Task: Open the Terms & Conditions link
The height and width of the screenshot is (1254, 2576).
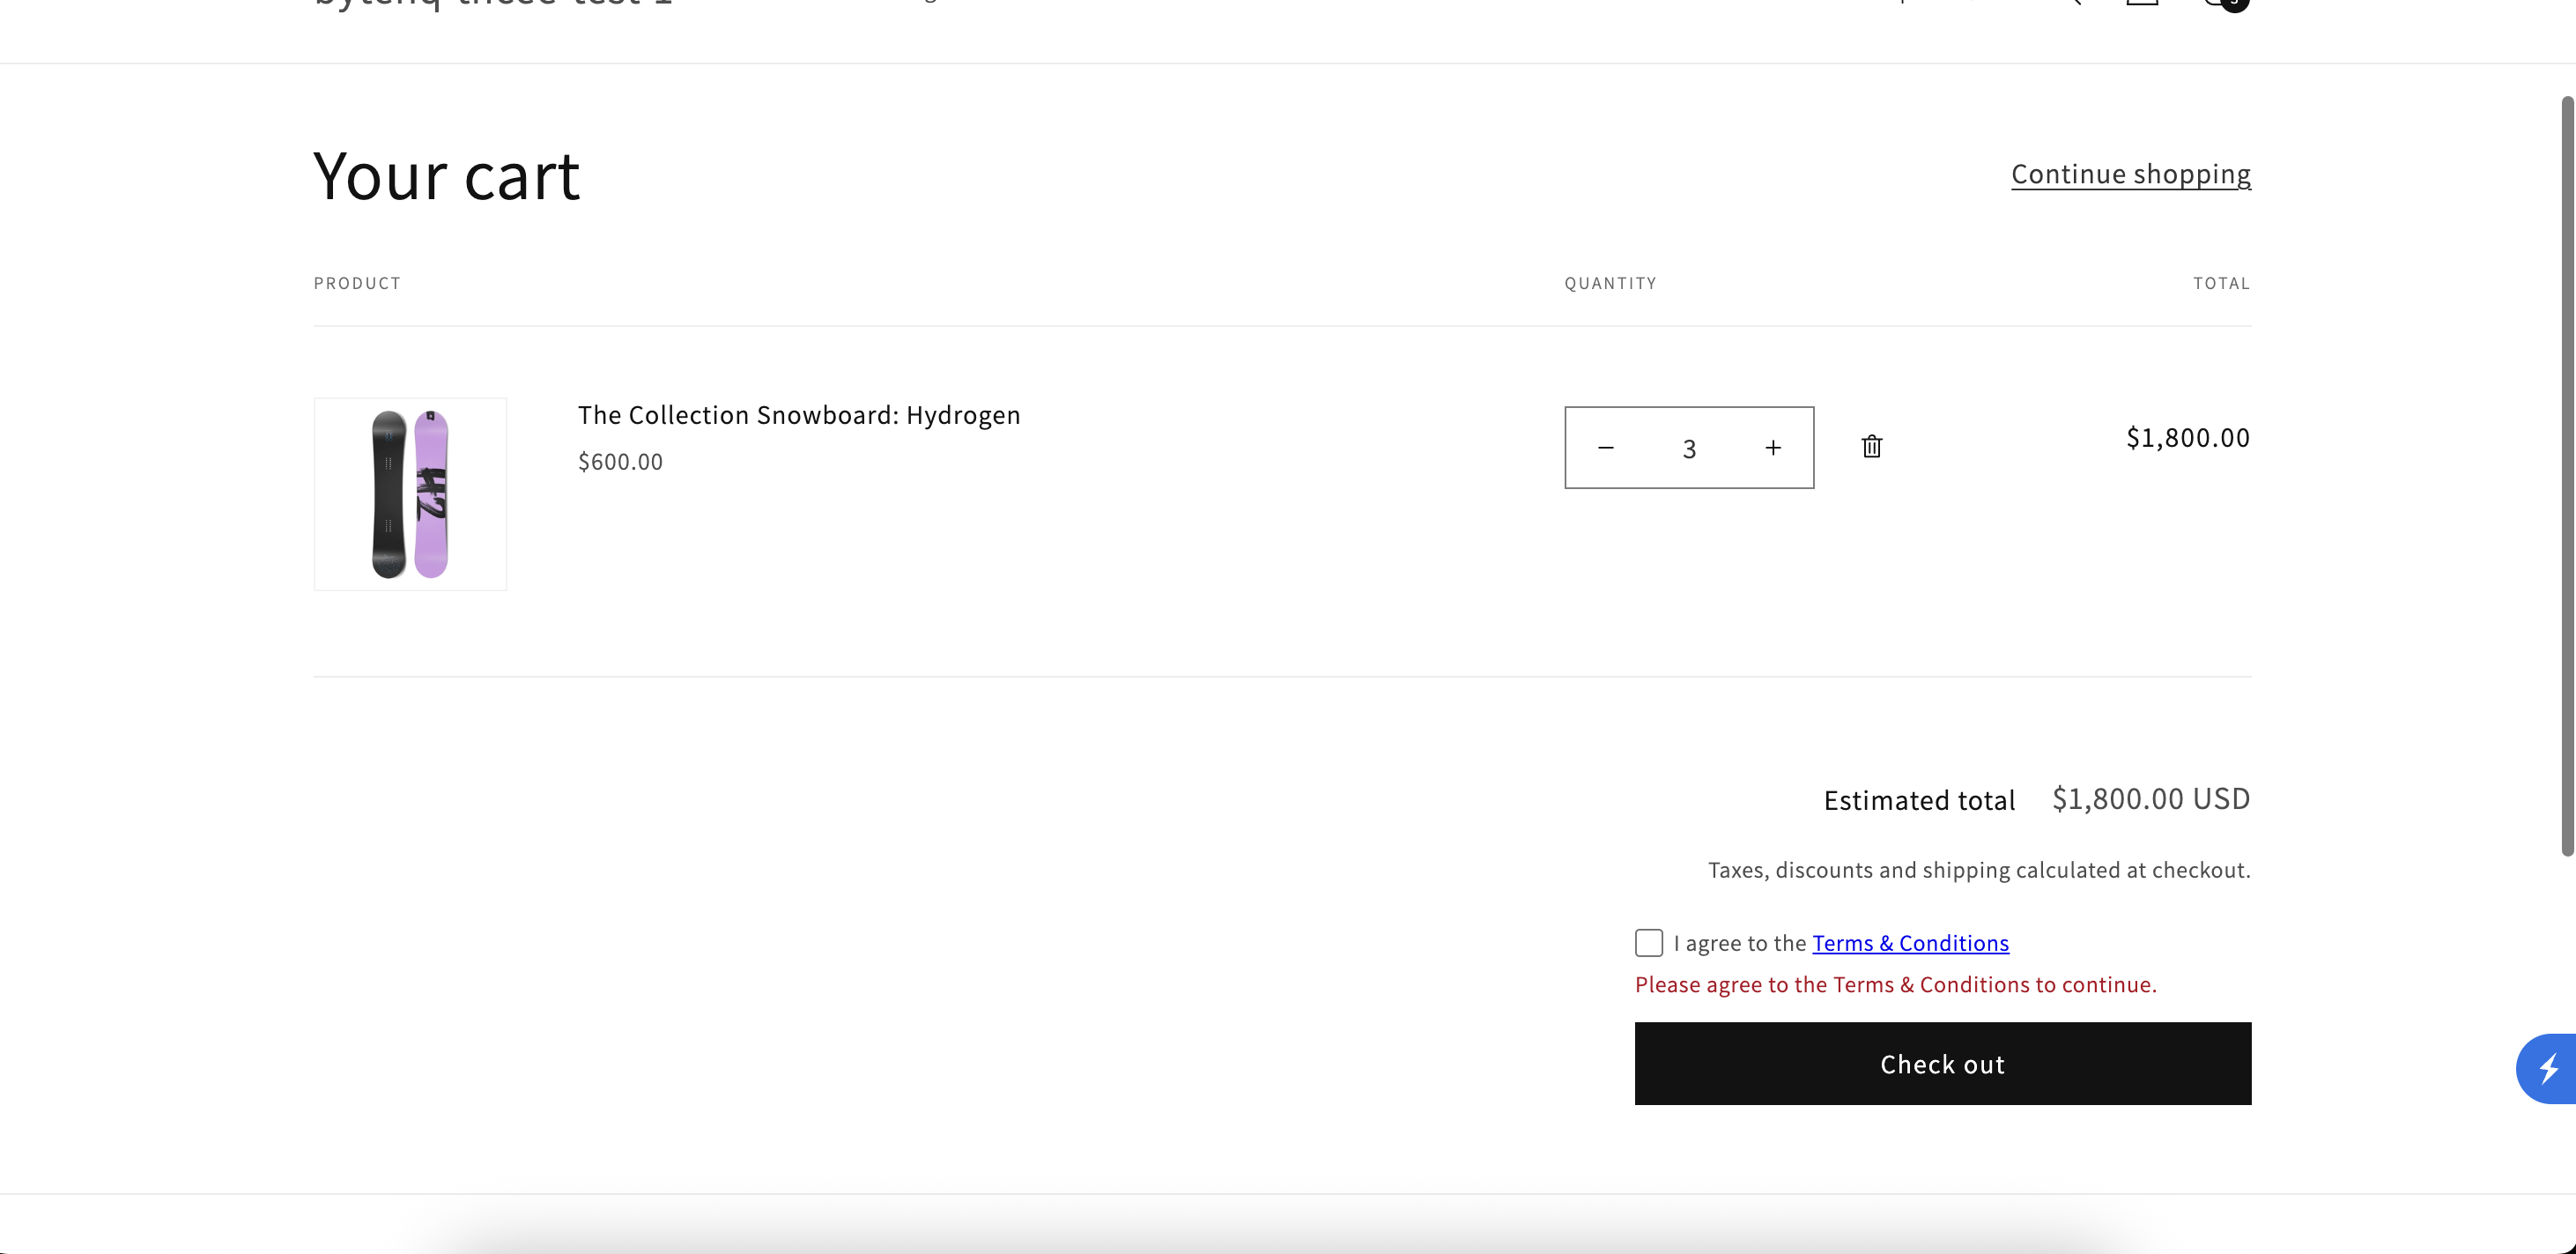Action: [x=1910, y=943]
